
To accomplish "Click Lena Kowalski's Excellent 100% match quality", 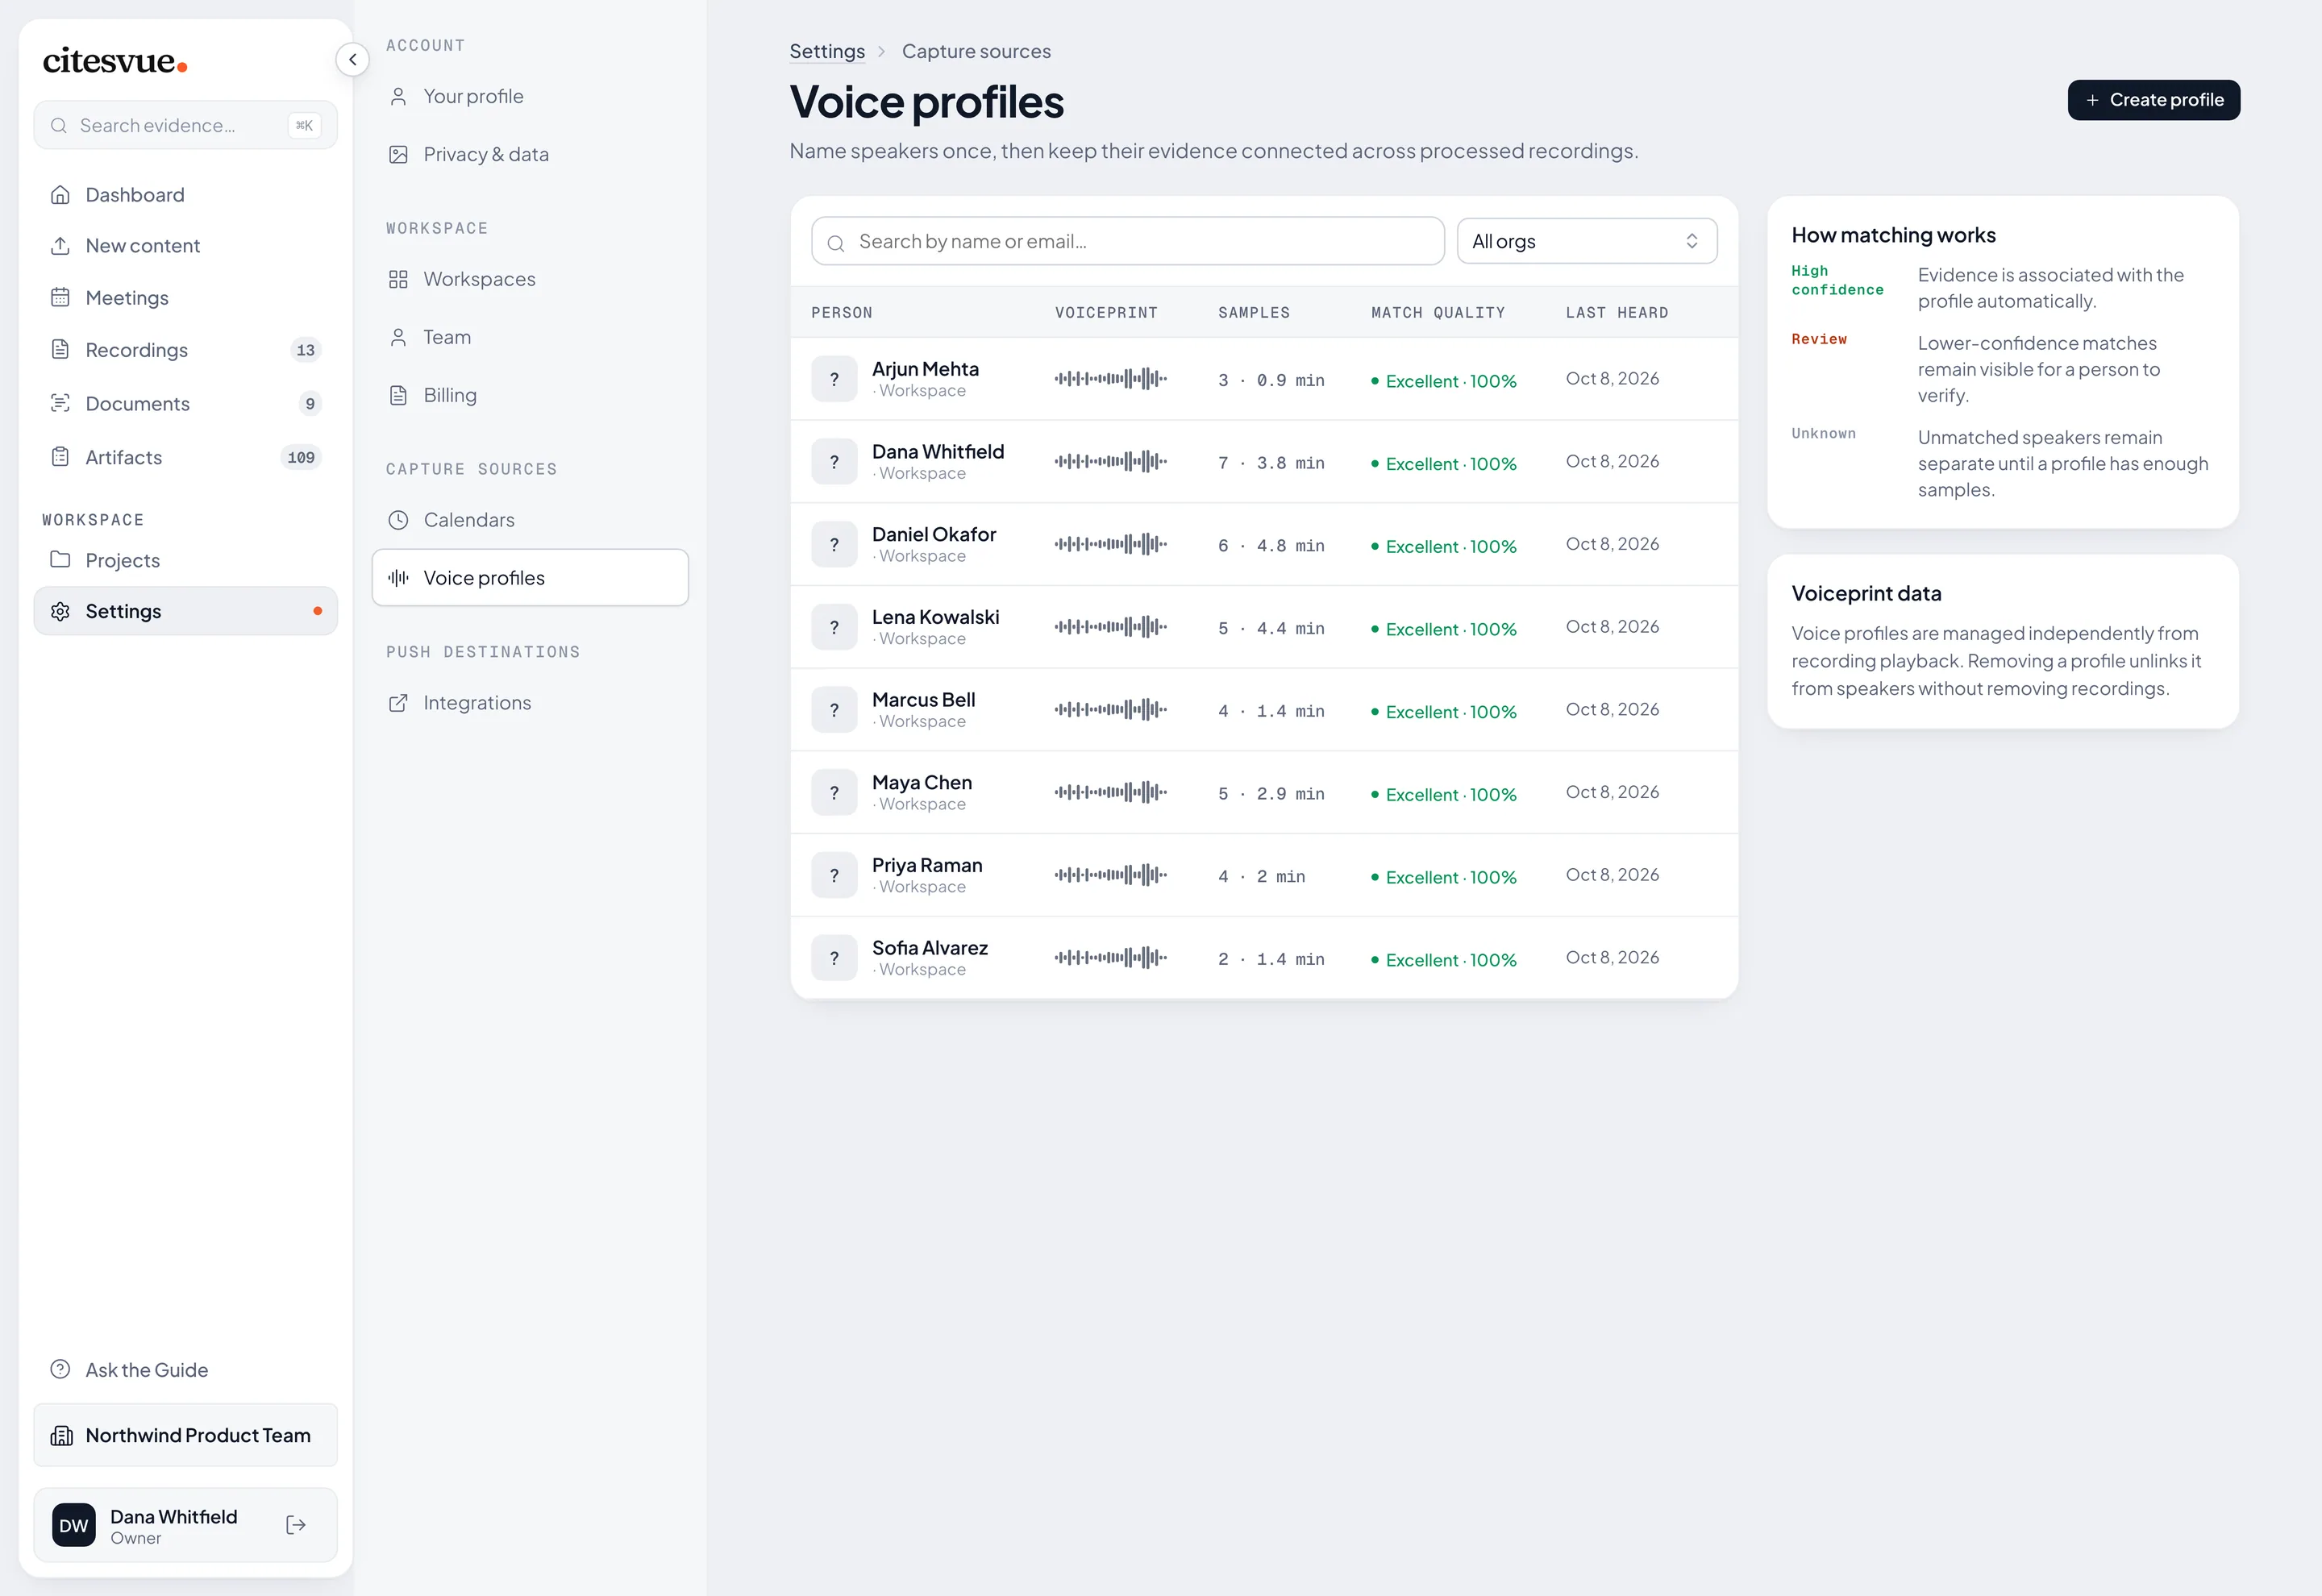I will pos(1443,629).
